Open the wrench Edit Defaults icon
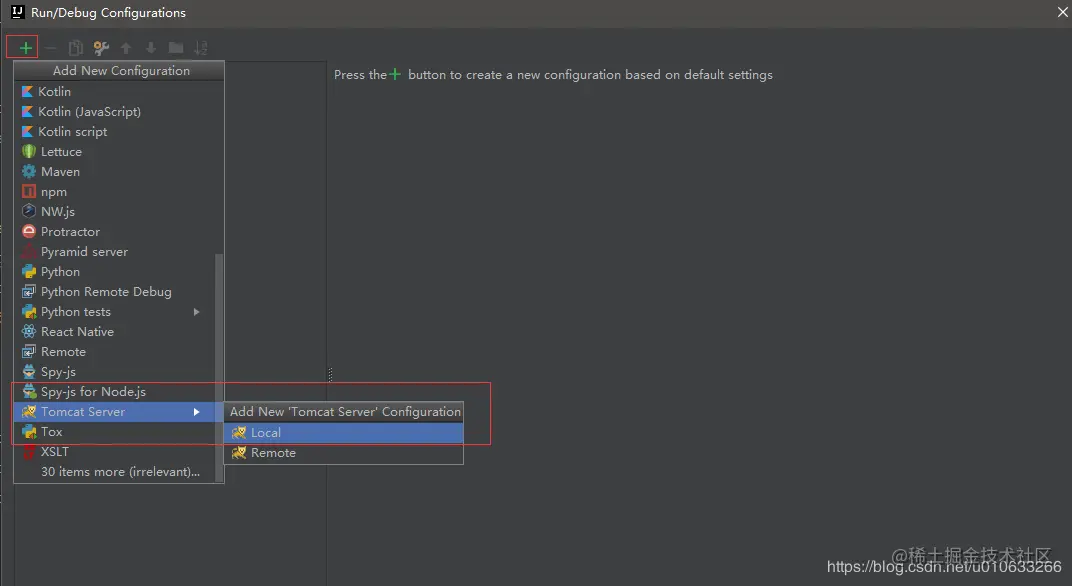This screenshot has height=586, width=1072. click(x=101, y=48)
